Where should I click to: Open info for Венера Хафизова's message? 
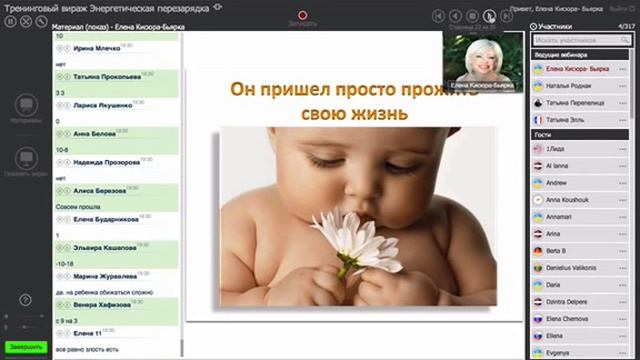pyautogui.click(x=67, y=305)
